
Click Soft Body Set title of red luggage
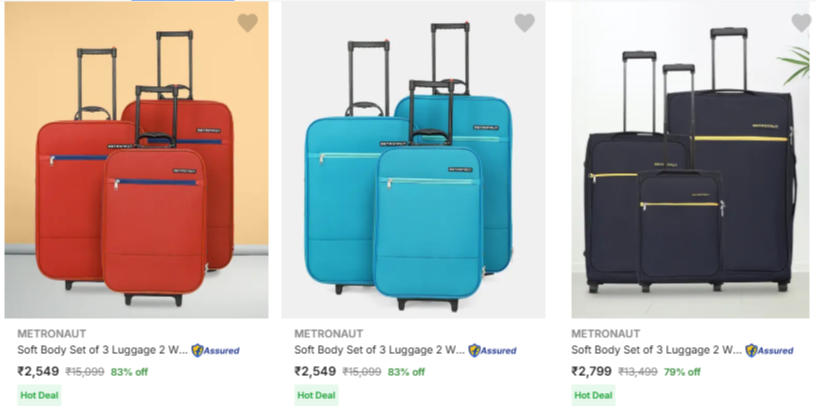(x=100, y=351)
